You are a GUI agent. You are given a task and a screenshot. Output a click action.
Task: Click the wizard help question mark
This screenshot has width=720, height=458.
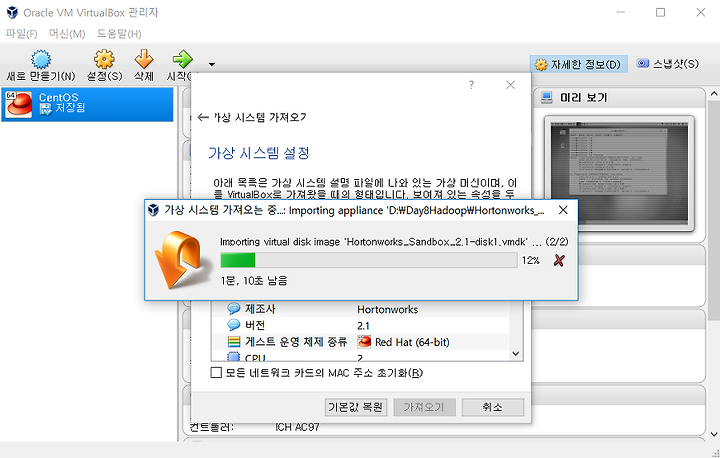(x=471, y=85)
